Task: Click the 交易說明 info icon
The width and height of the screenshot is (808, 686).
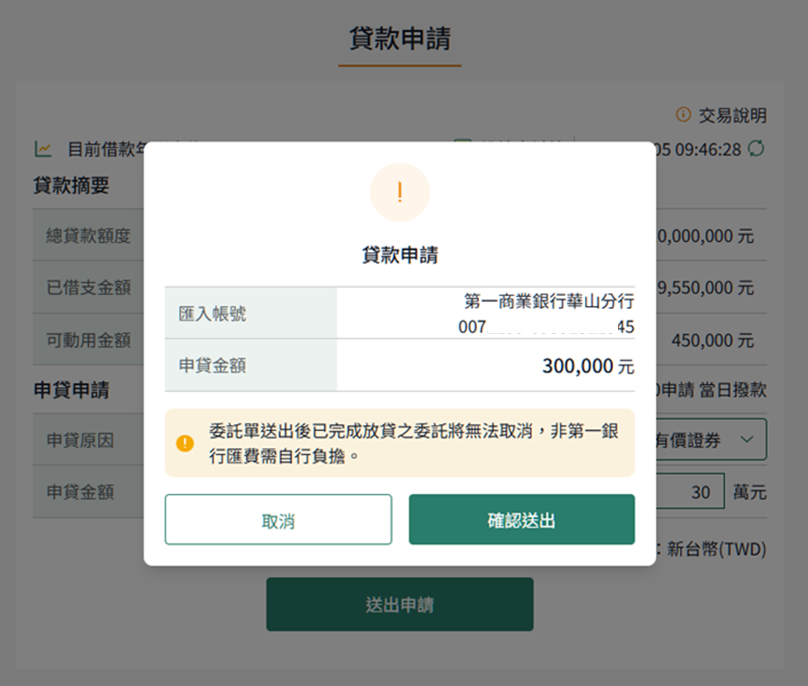Action: [684, 115]
